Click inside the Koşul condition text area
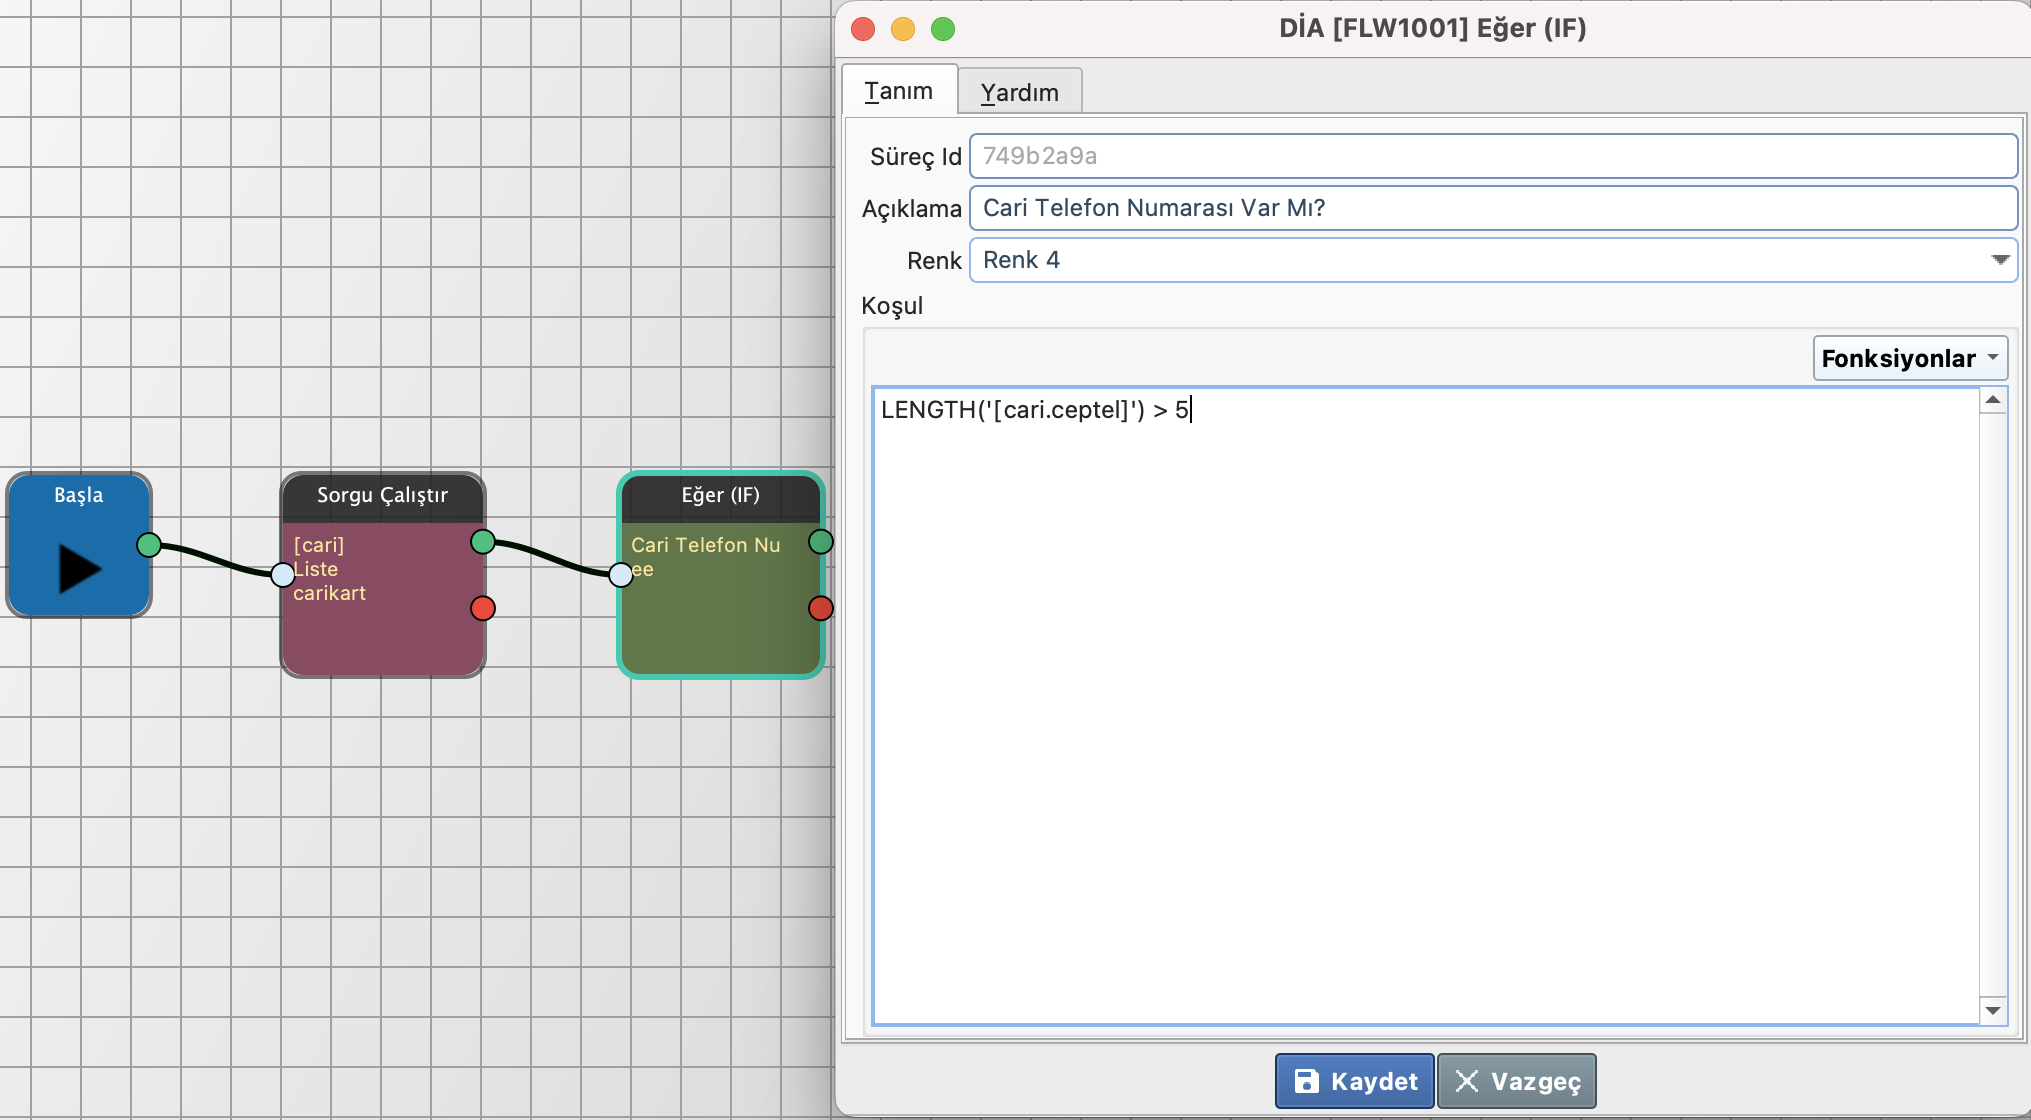The width and height of the screenshot is (2031, 1120). pos(1425,700)
